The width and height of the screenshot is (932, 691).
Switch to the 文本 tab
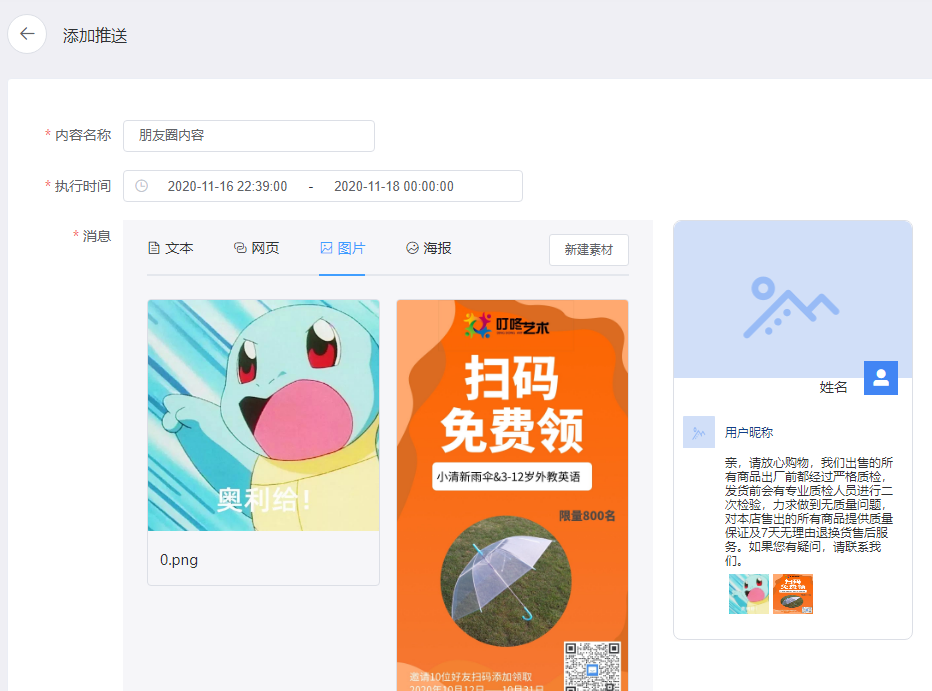click(x=171, y=248)
